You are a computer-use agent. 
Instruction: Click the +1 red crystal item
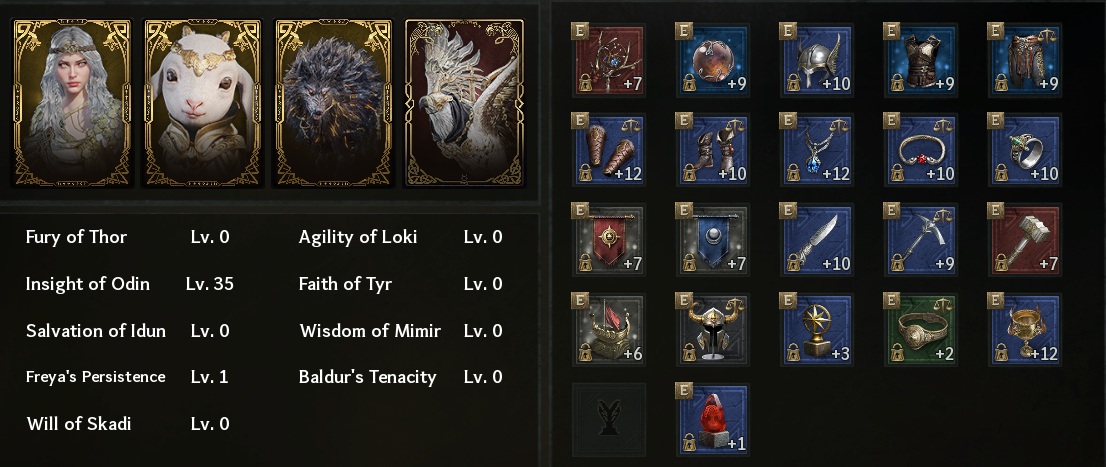tap(712, 419)
